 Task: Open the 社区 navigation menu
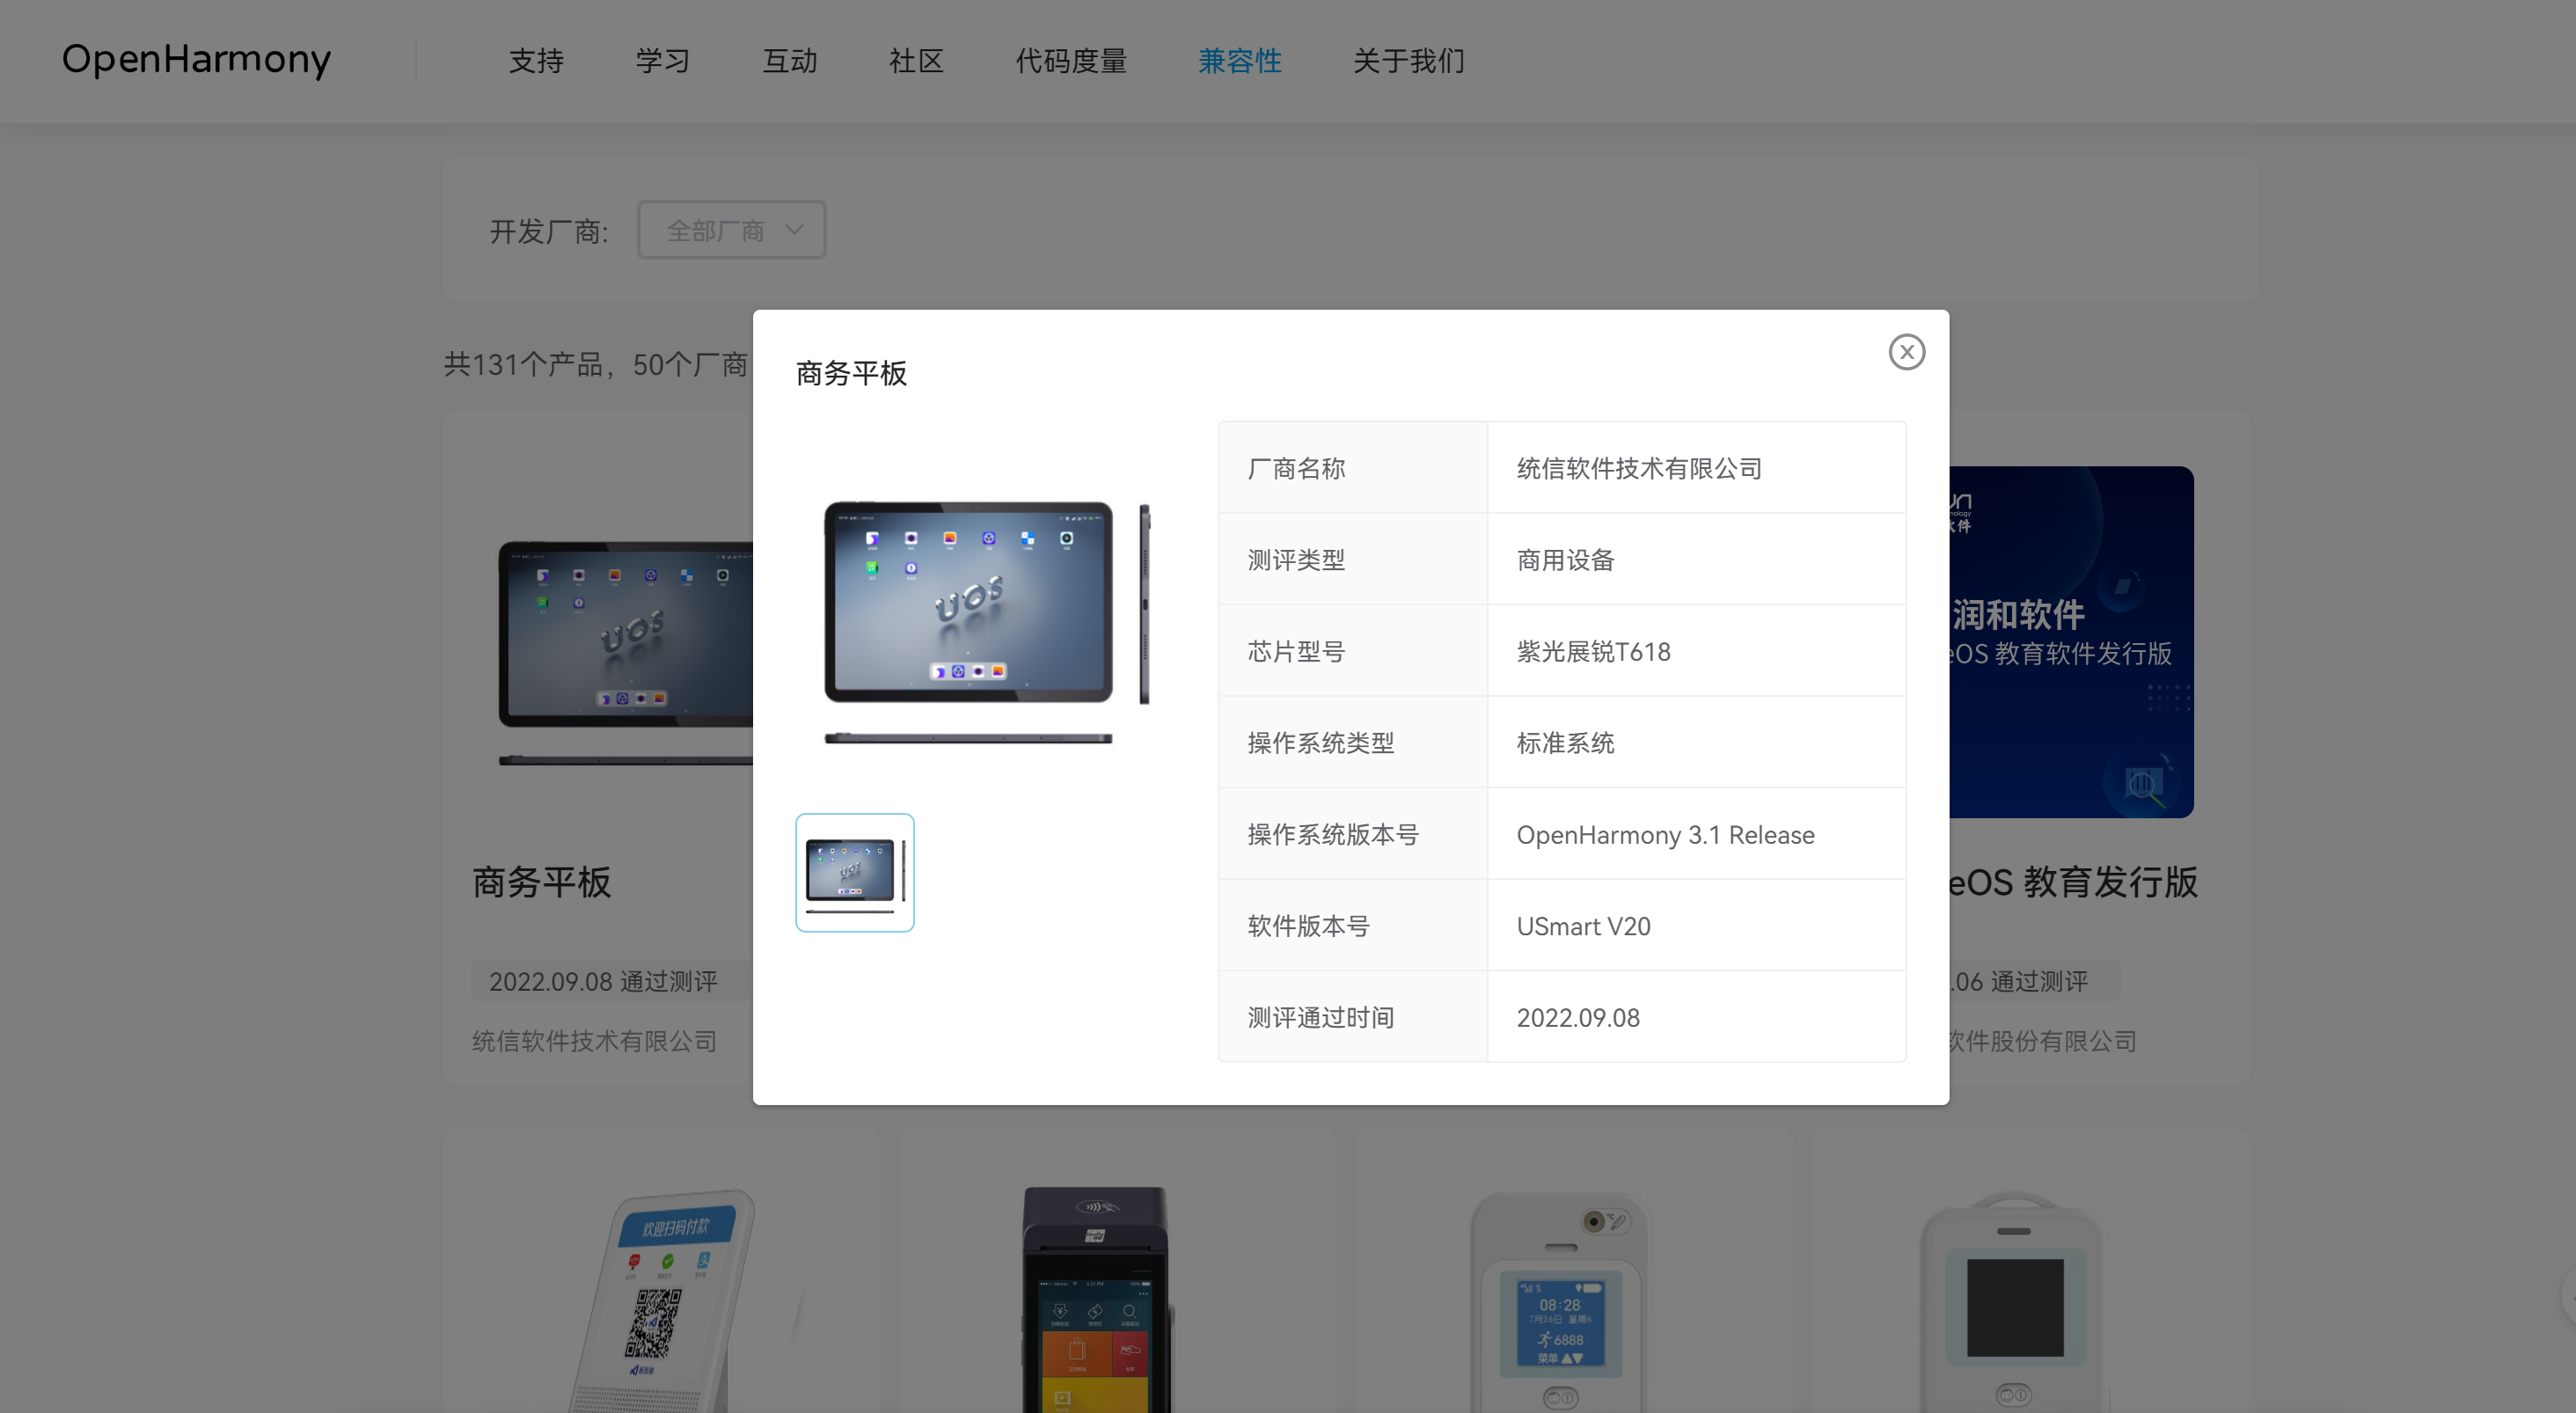pyautogui.click(x=915, y=61)
